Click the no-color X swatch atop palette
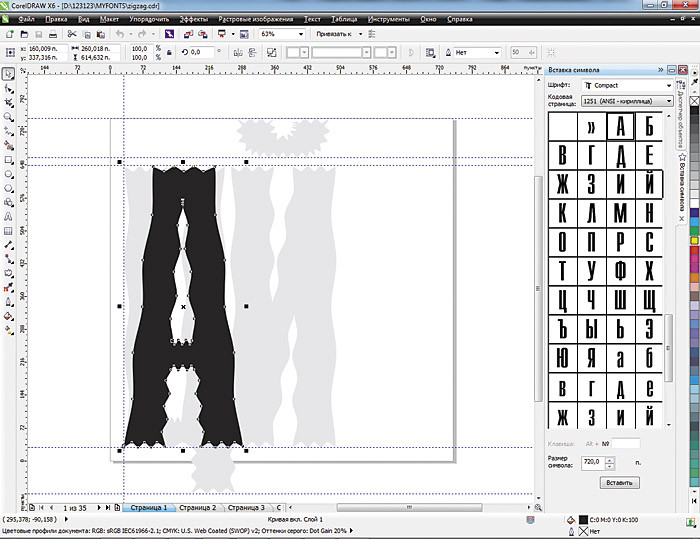 (695, 101)
